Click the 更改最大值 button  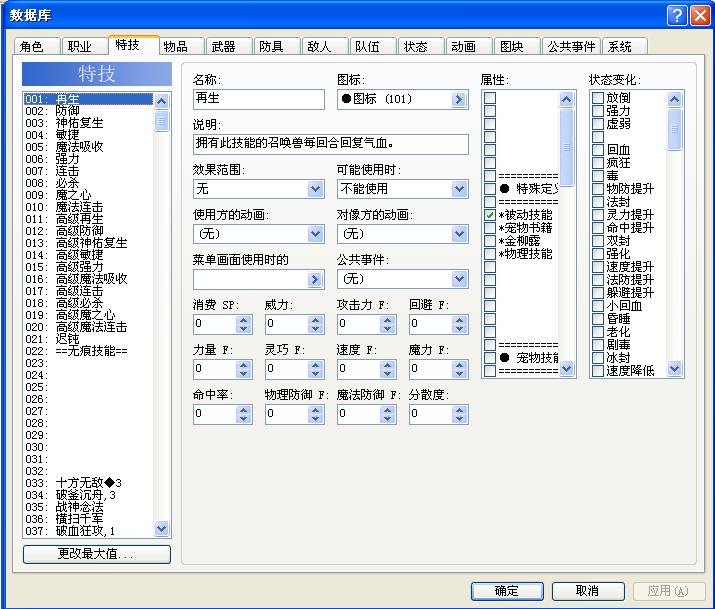(x=97, y=554)
